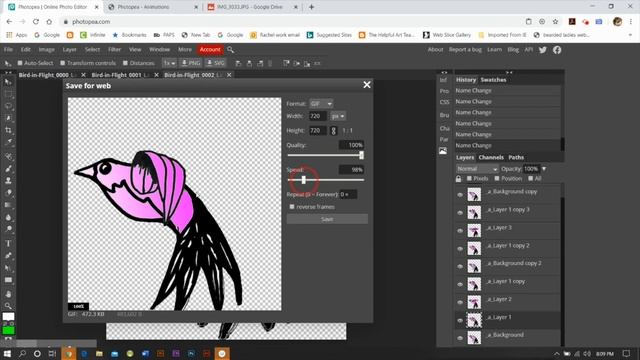Switch to the Channels tab
This screenshot has height=360, width=640.
(x=491, y=158)
